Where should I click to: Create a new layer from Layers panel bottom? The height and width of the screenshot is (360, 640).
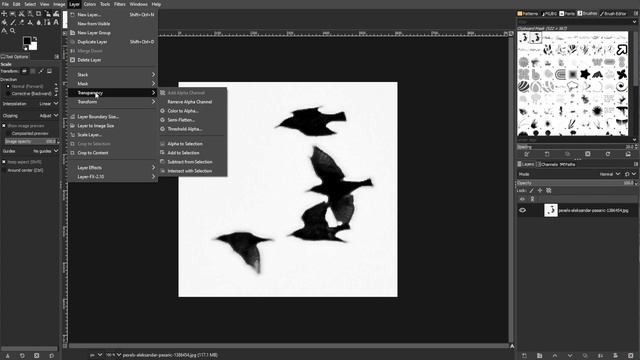(x=524, y=356)
